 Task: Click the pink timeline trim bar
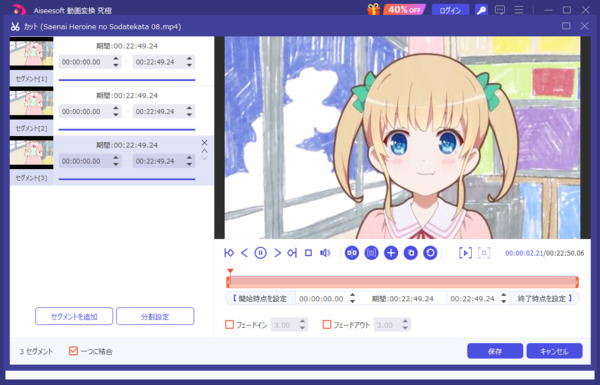[x=403, y=282]
